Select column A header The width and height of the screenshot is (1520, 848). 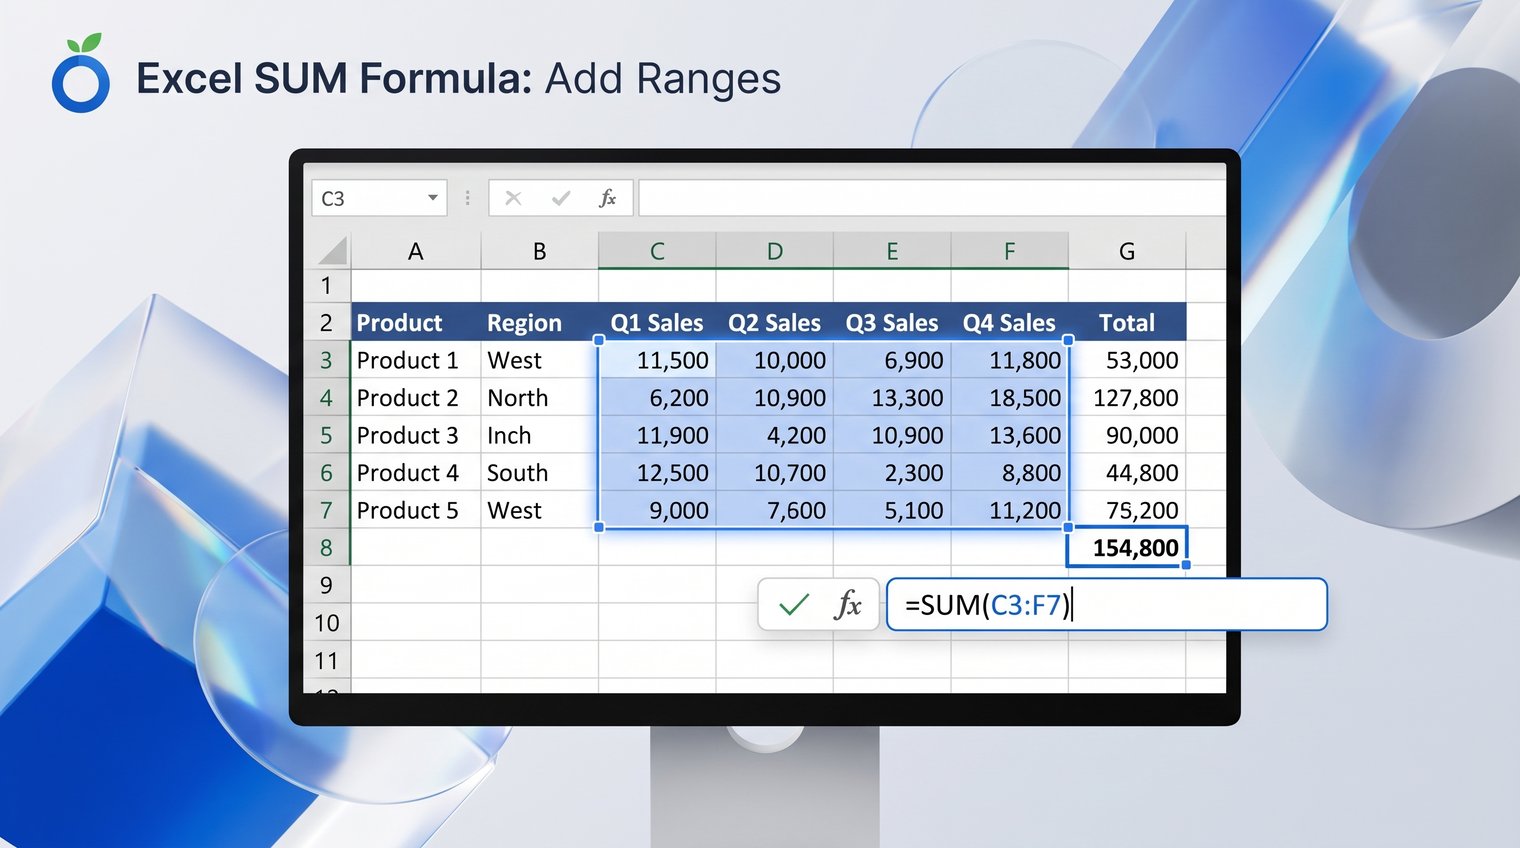416,251
